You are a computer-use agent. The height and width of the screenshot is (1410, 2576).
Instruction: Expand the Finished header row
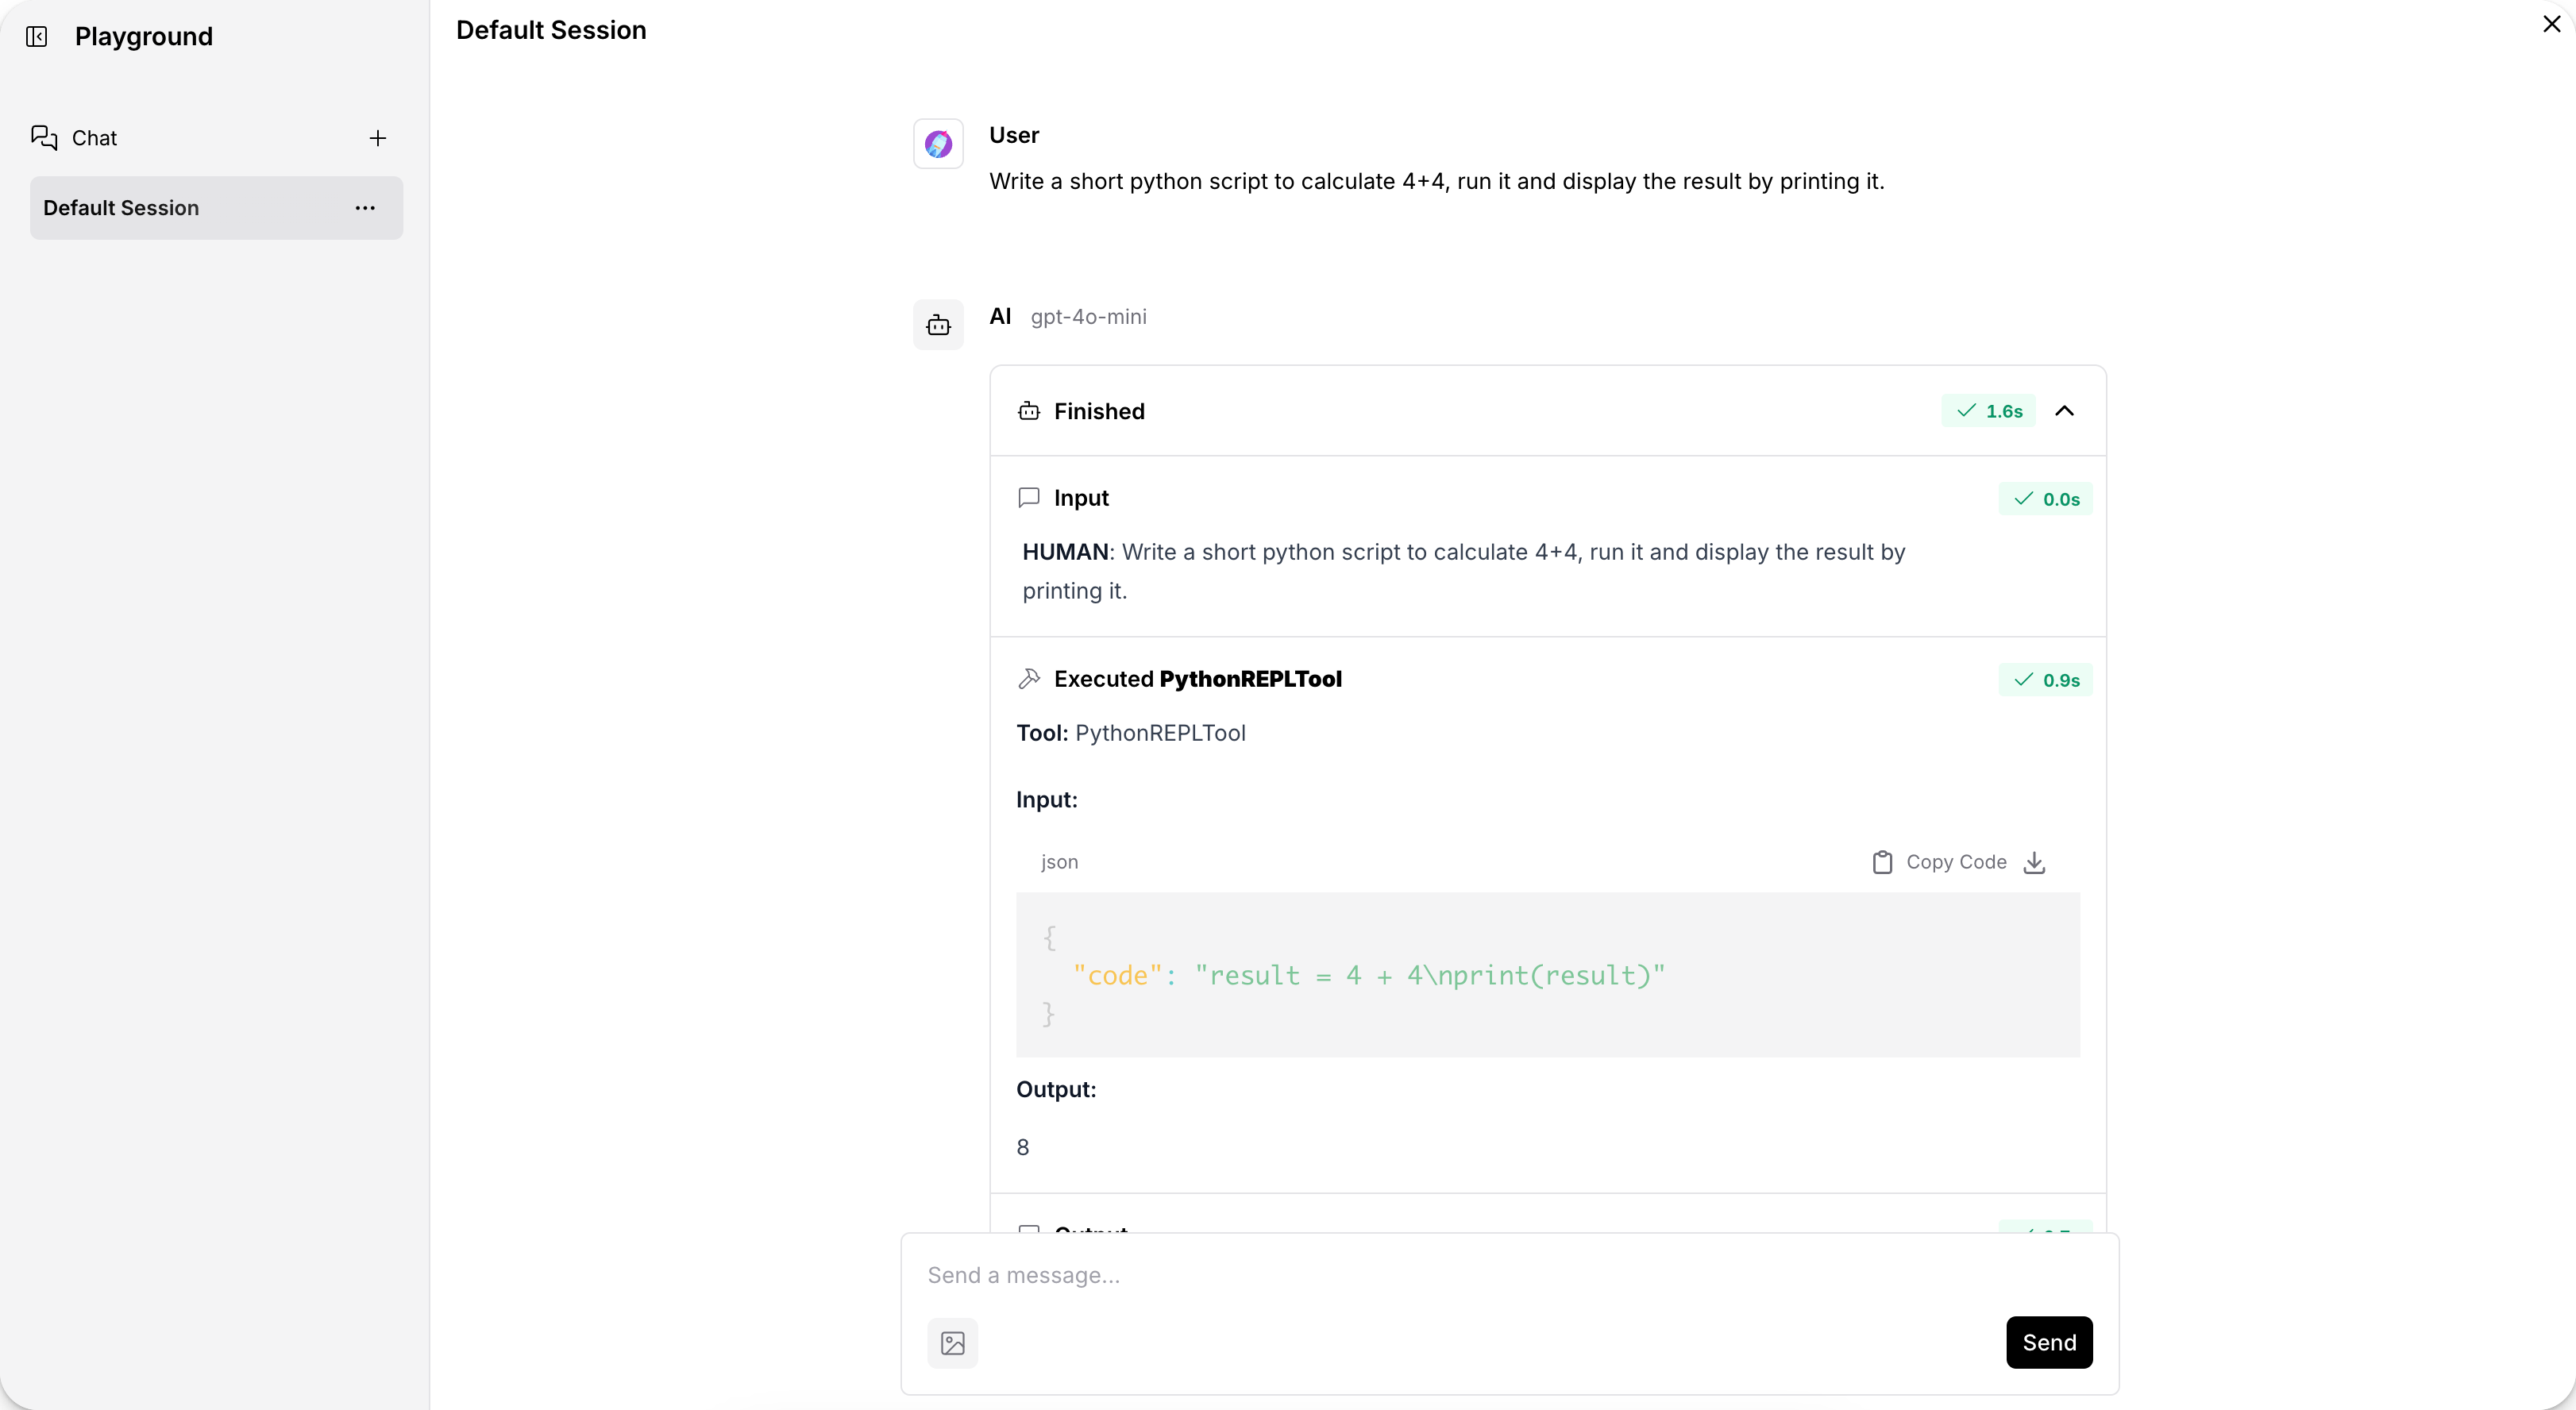click(1098, 411)
